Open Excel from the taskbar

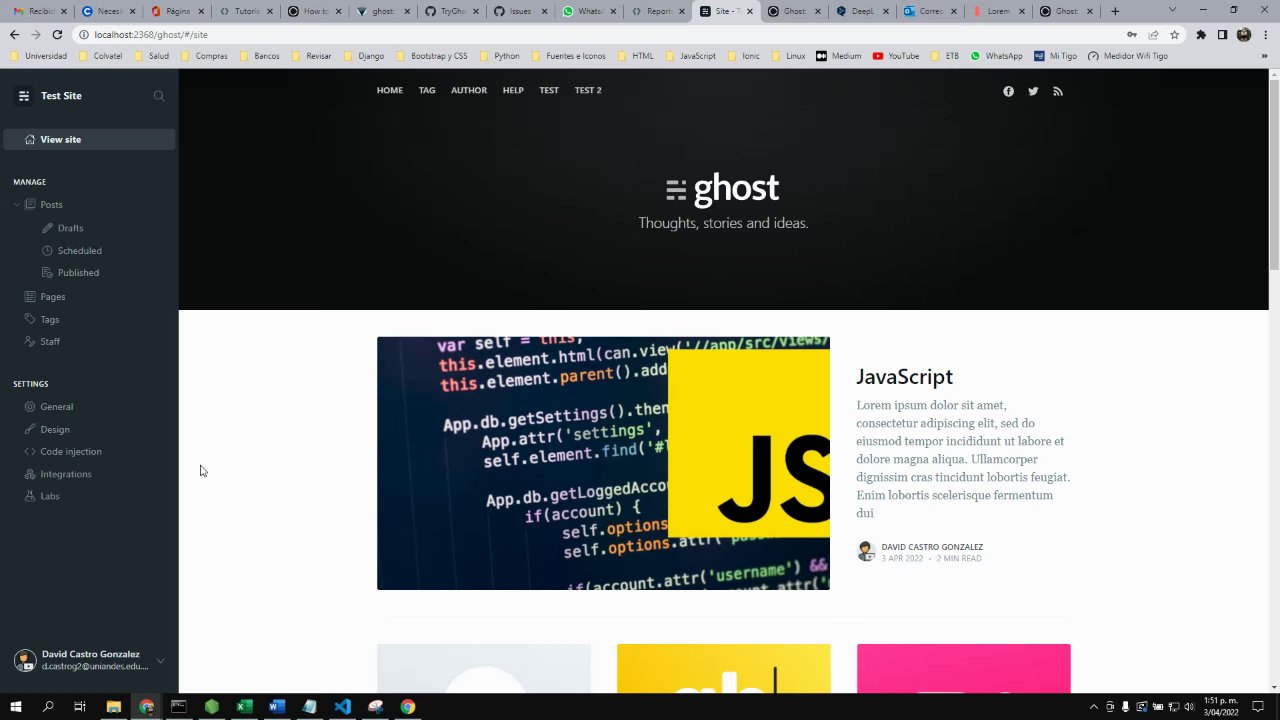tap(244, 707)
